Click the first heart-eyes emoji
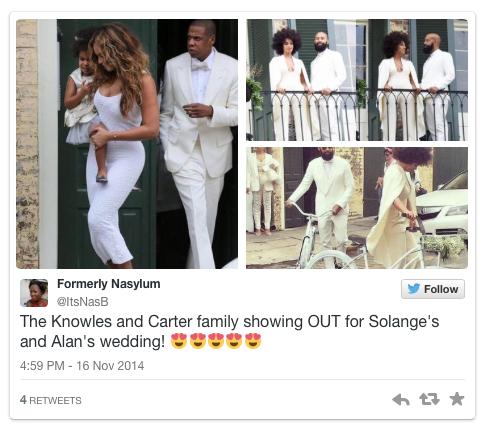Viewport: 485px width, 434px height. [x=179, y=341]
